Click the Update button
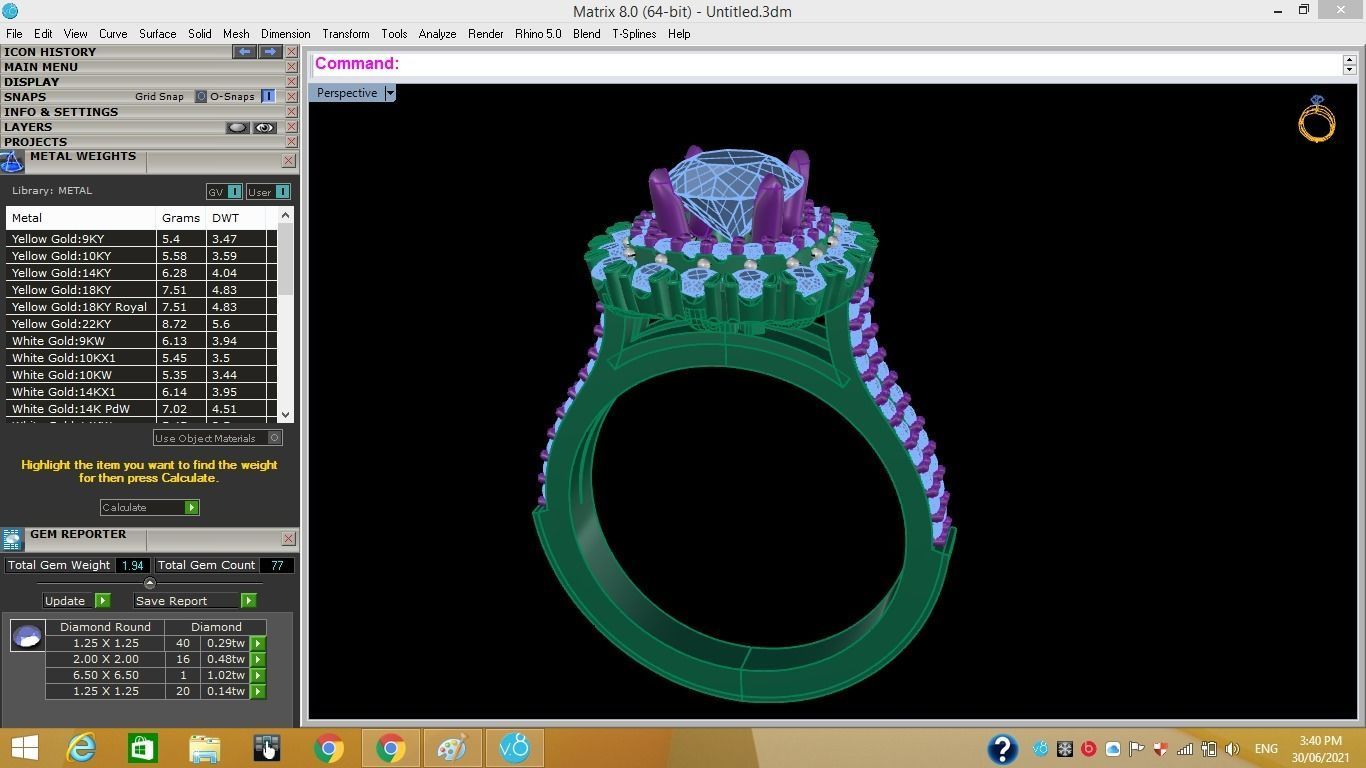Viewport: 1366px width, 768px height. pyautogui.click(x=76, y=601)
